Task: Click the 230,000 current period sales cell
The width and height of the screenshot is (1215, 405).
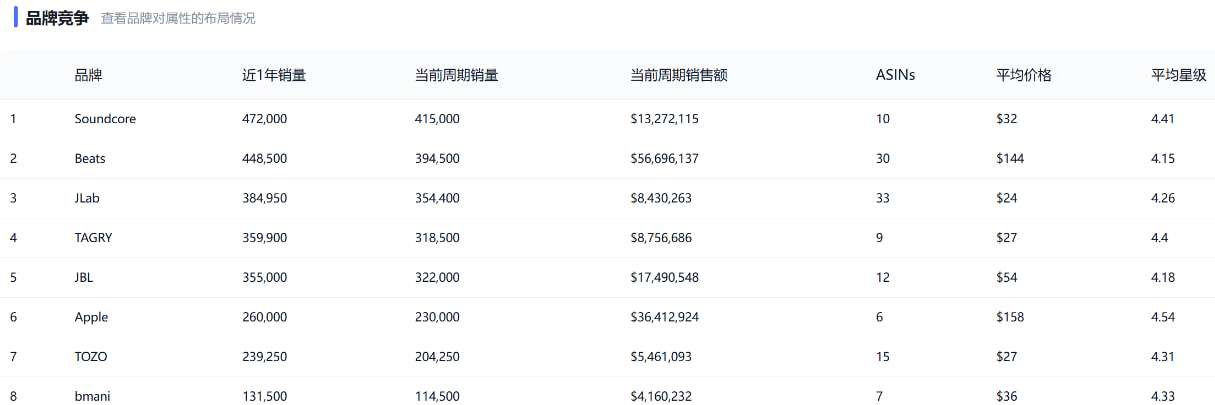Action: click(437, 317)
